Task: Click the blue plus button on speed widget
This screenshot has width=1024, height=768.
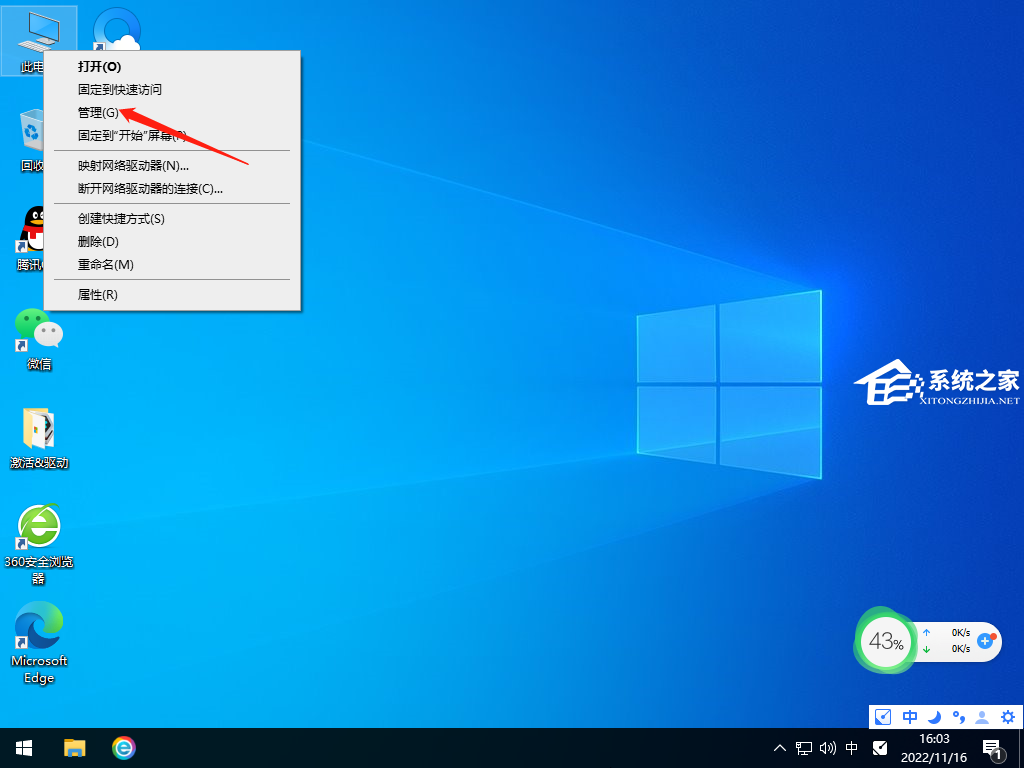Action: [x=986, y=640]
